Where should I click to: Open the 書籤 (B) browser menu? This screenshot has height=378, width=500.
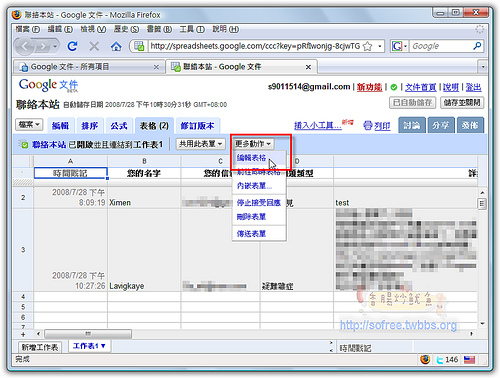point(159,29)
